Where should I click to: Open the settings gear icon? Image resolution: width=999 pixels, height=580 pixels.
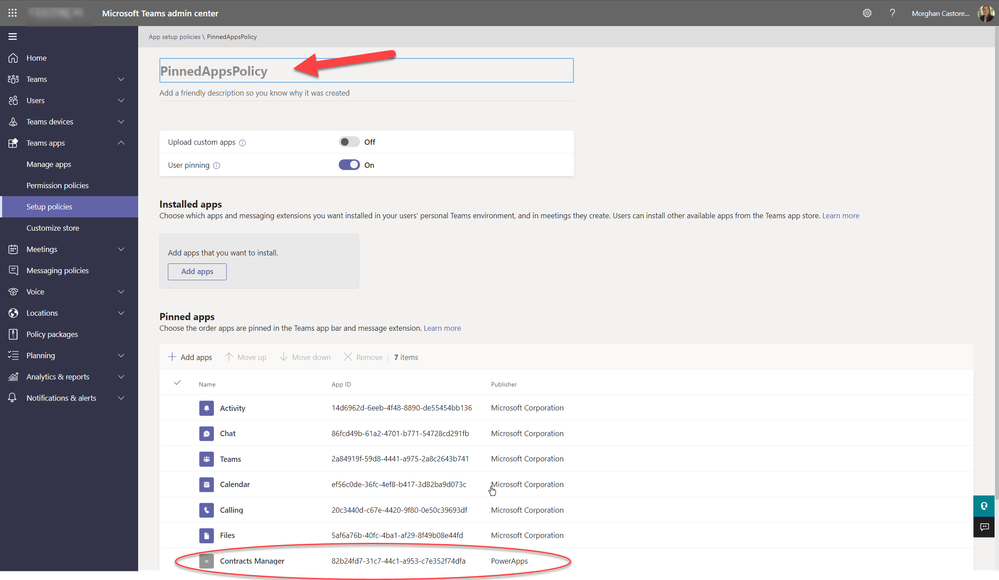(866, 13)
